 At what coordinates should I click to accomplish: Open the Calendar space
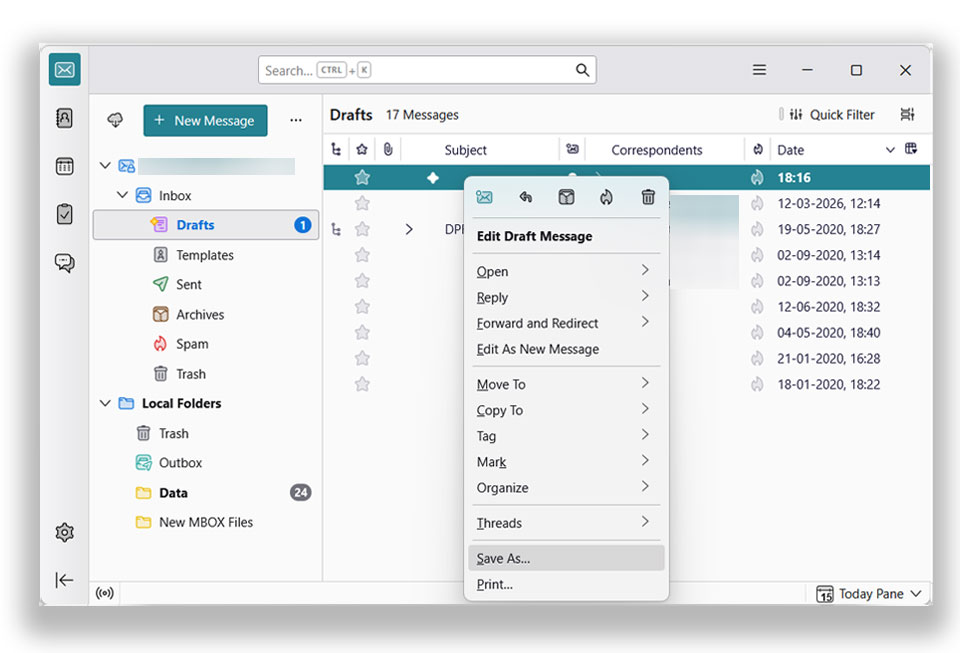point(64,166)
